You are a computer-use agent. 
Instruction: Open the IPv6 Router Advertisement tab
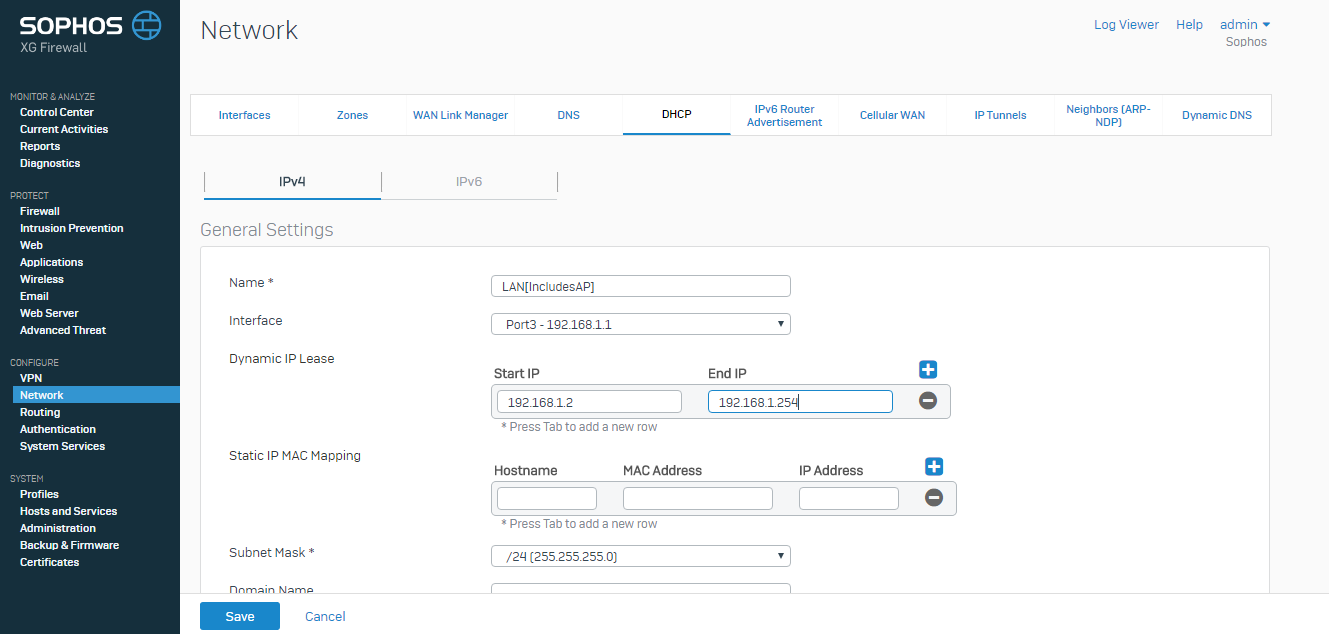784,114
